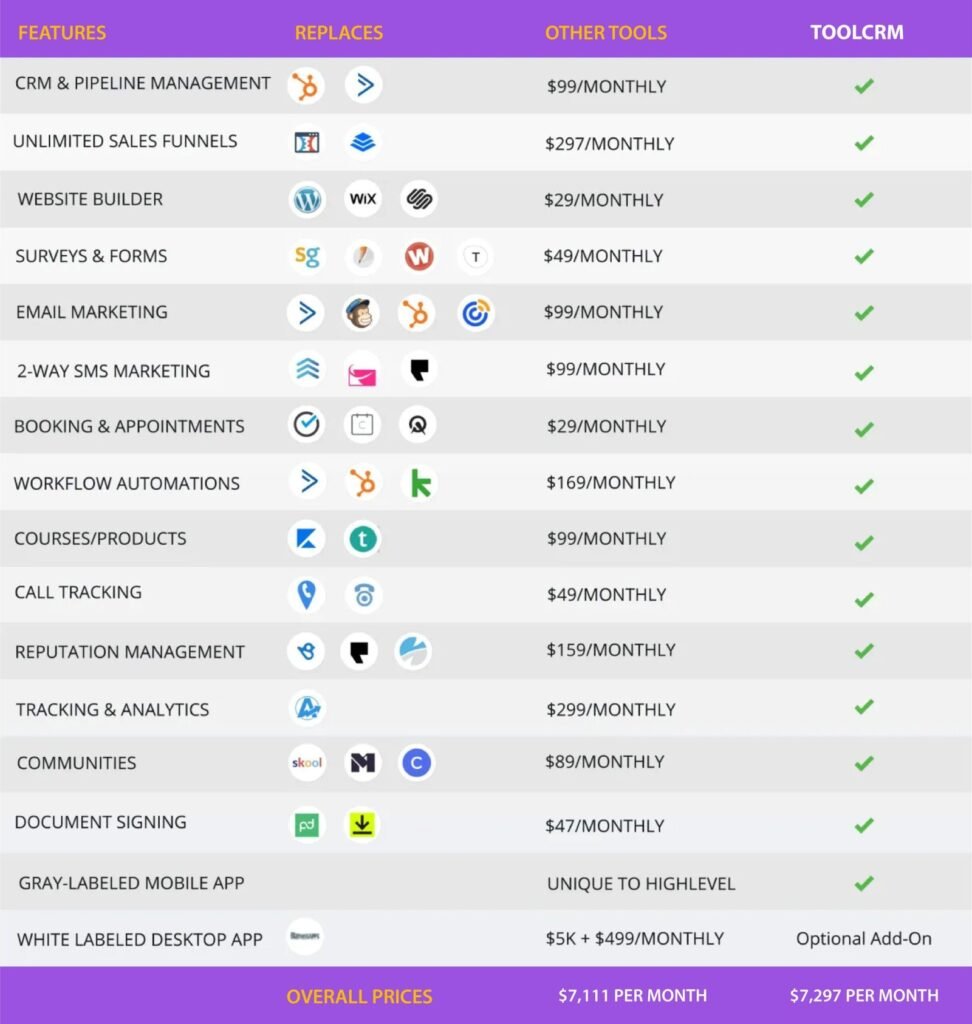Click the yellow download icon in Document Signing
972x1024 pixels.
(x=362, y=825)
